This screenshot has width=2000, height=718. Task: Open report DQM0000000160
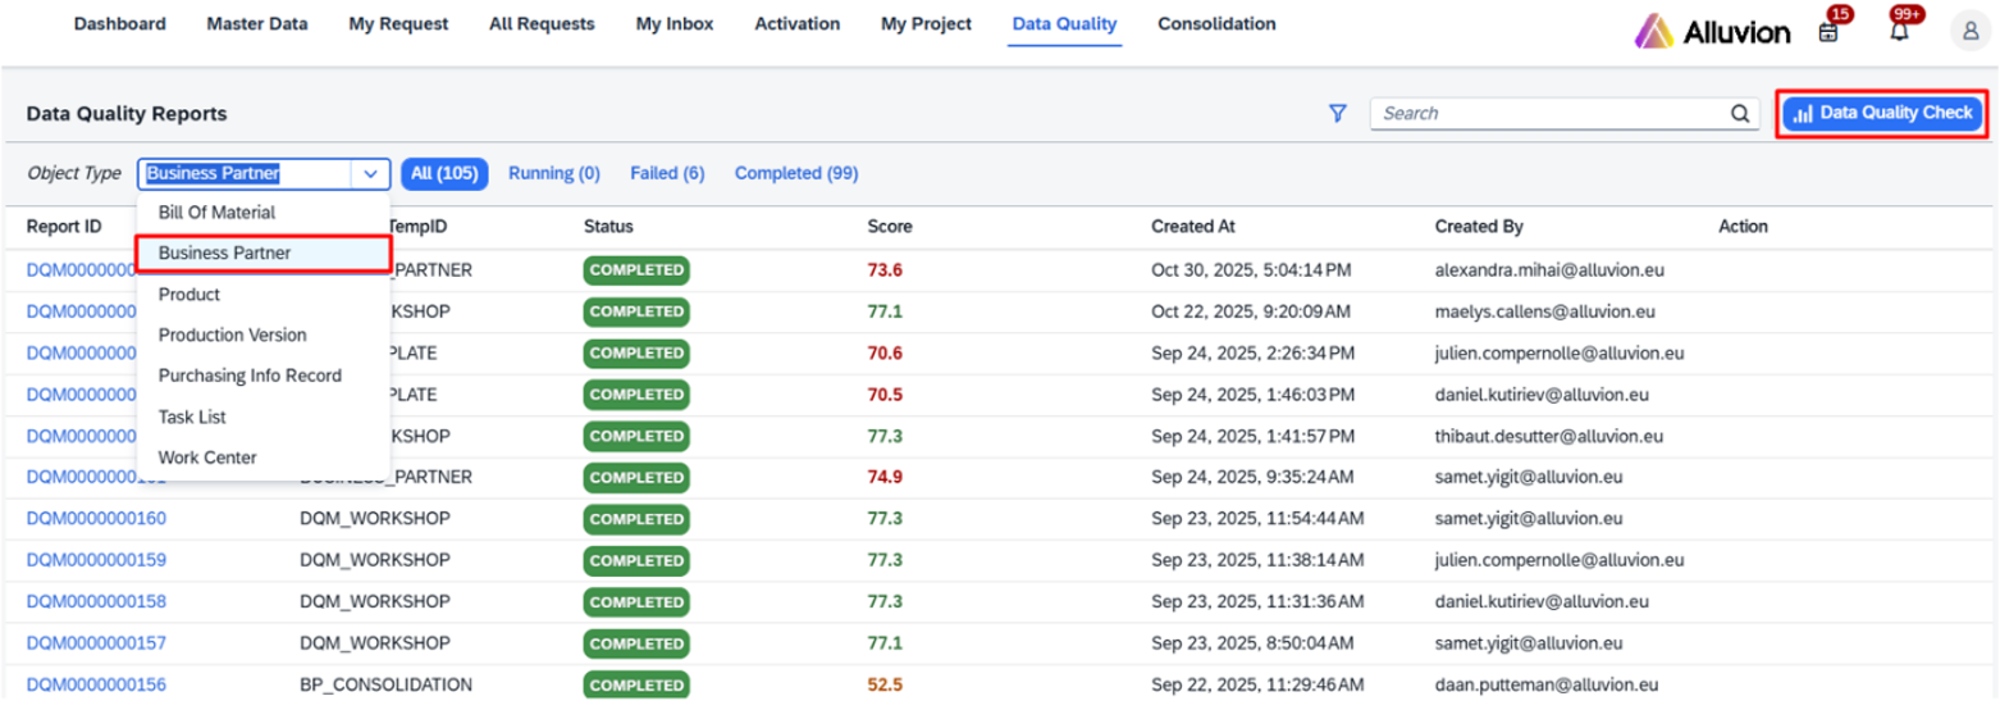[x=96, y=519]
